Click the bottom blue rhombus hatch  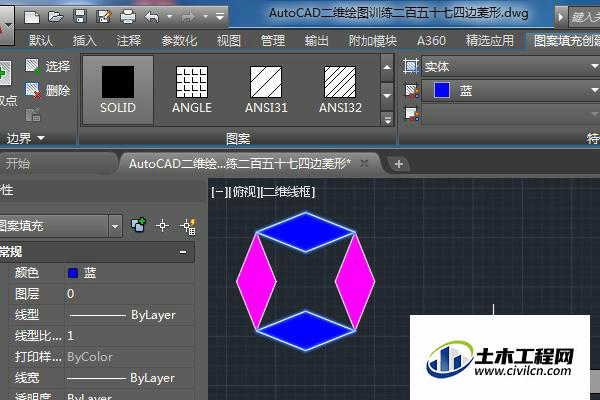click(x=306, y=330)
